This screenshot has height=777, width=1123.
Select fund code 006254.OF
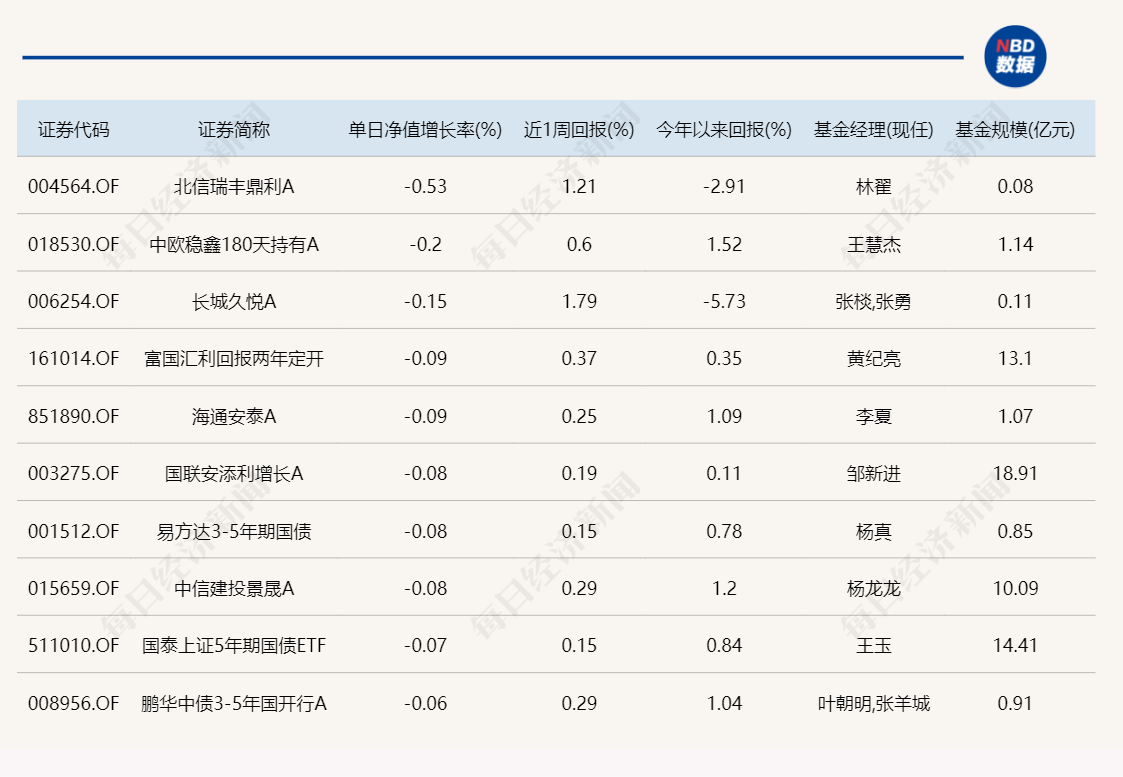74,301
